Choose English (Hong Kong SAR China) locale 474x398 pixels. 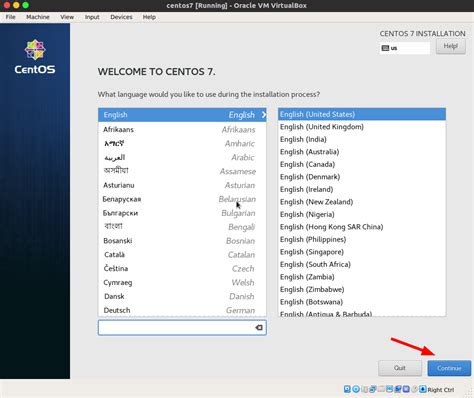pos(362,227)
